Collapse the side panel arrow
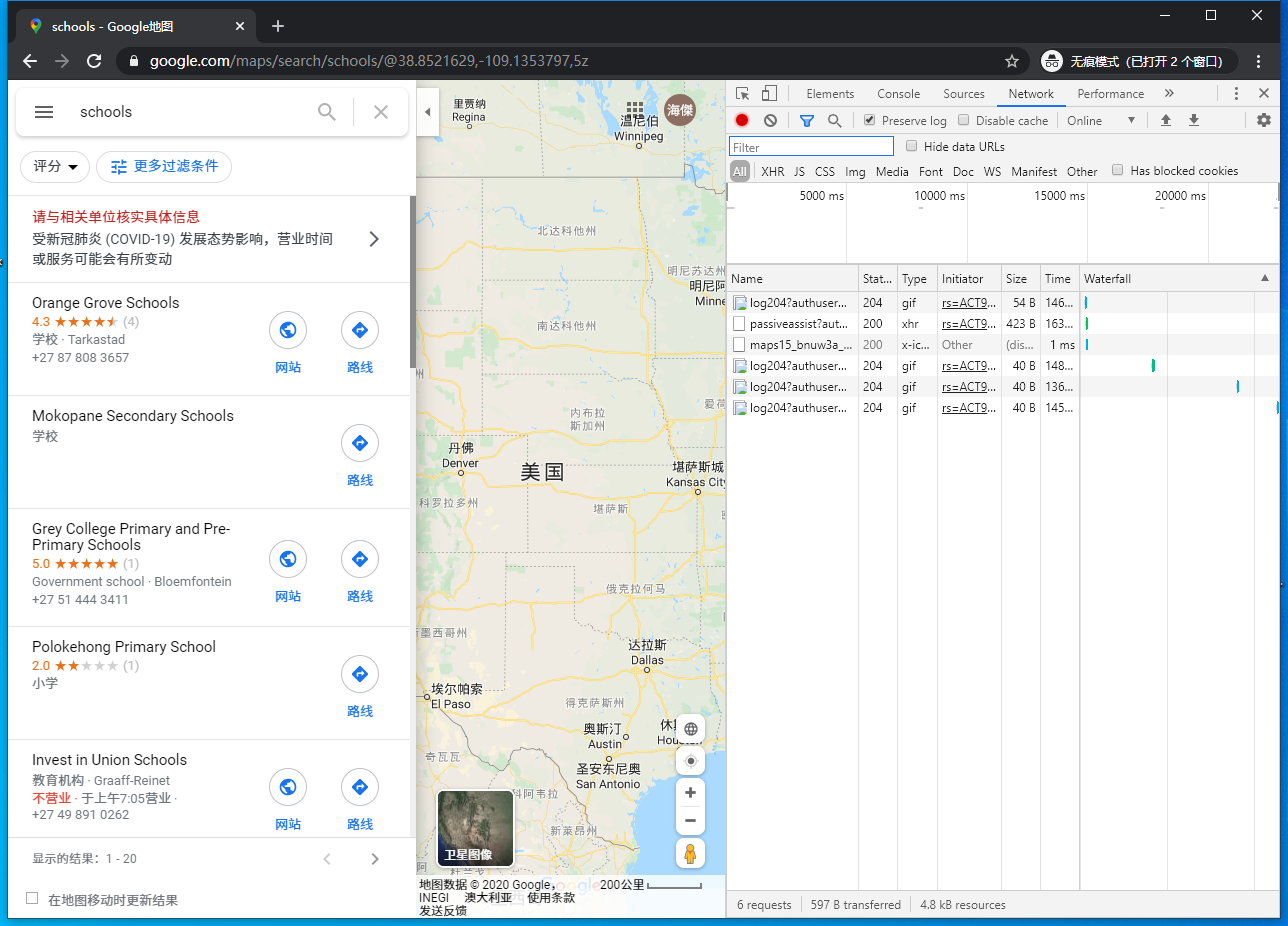The image size is (1288, 926). [428, 112]
